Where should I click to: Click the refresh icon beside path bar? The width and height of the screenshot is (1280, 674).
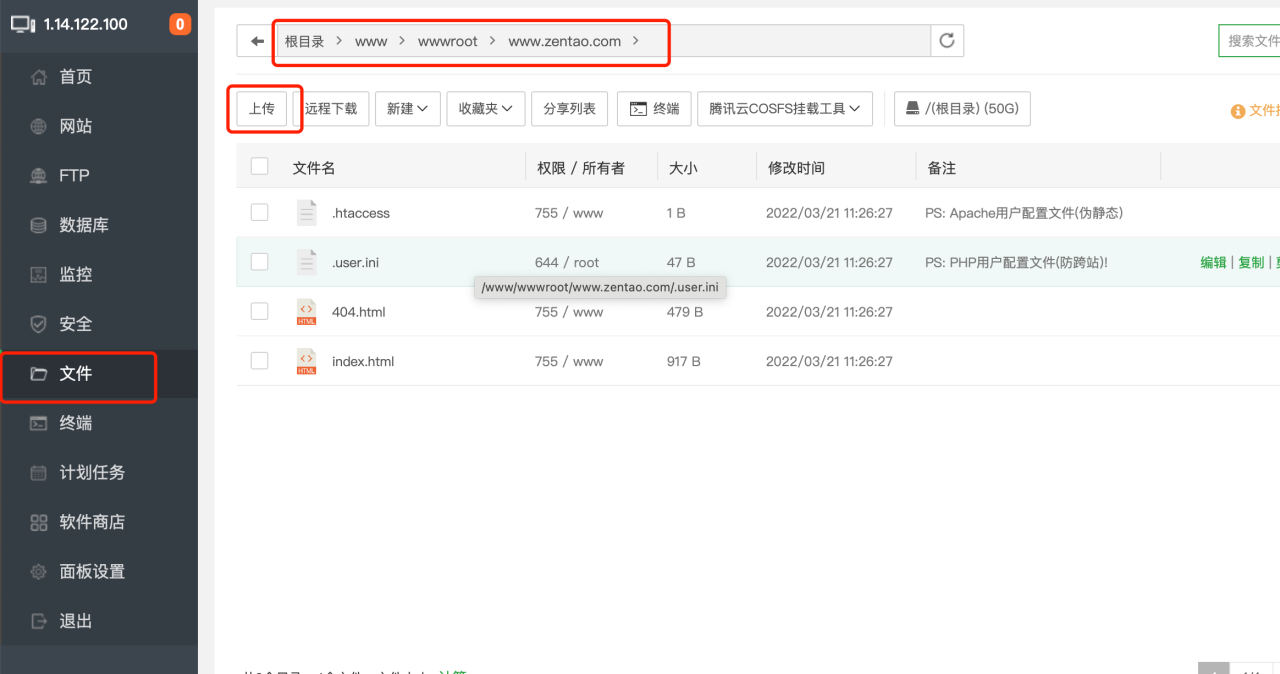coord(947,41)
